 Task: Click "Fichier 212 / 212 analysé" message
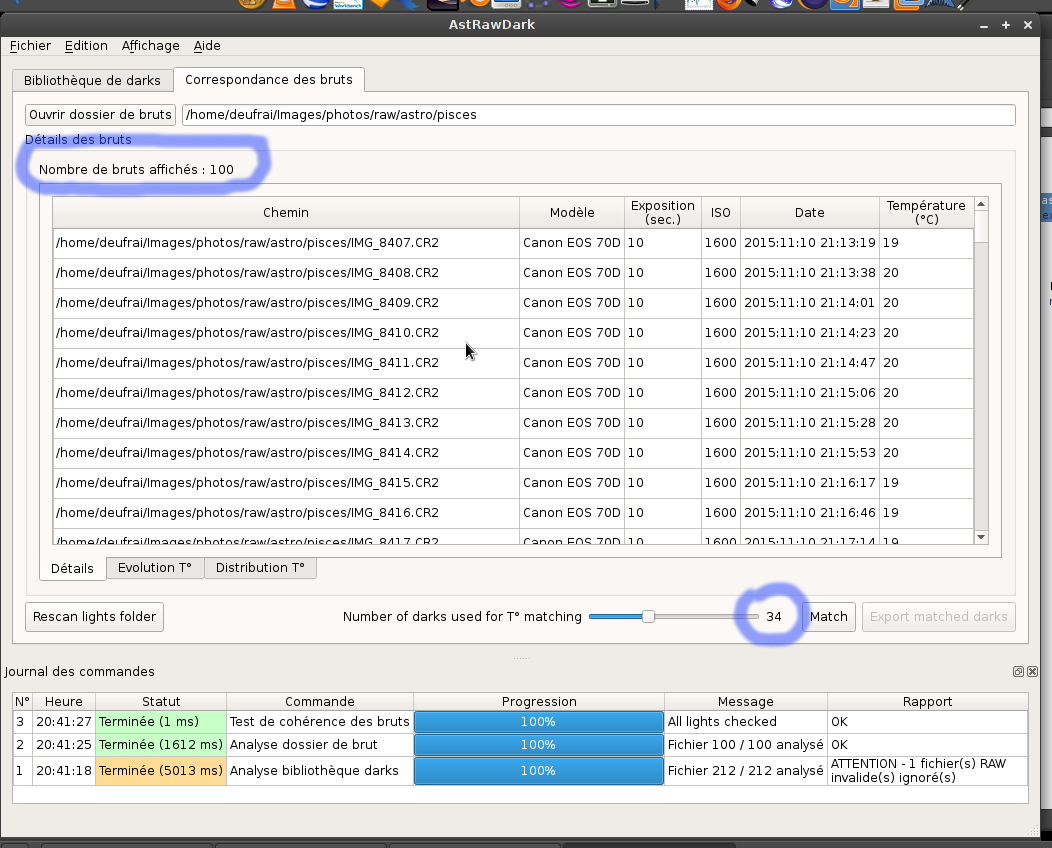[745, 771]
